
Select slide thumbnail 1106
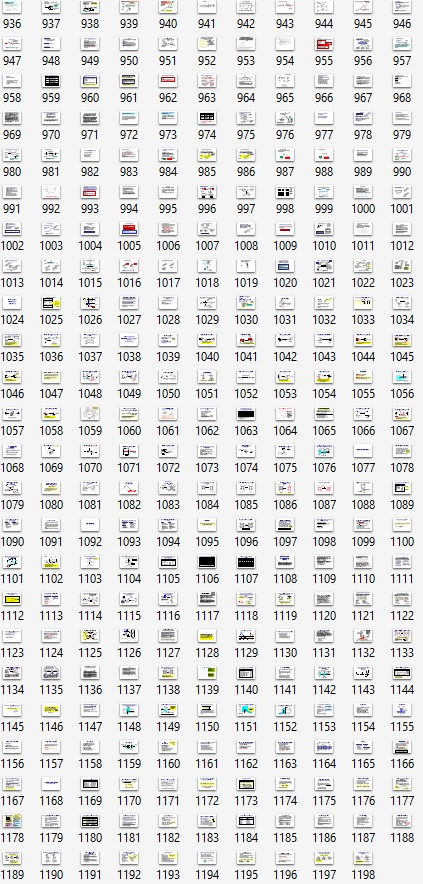tap(207, 562)
